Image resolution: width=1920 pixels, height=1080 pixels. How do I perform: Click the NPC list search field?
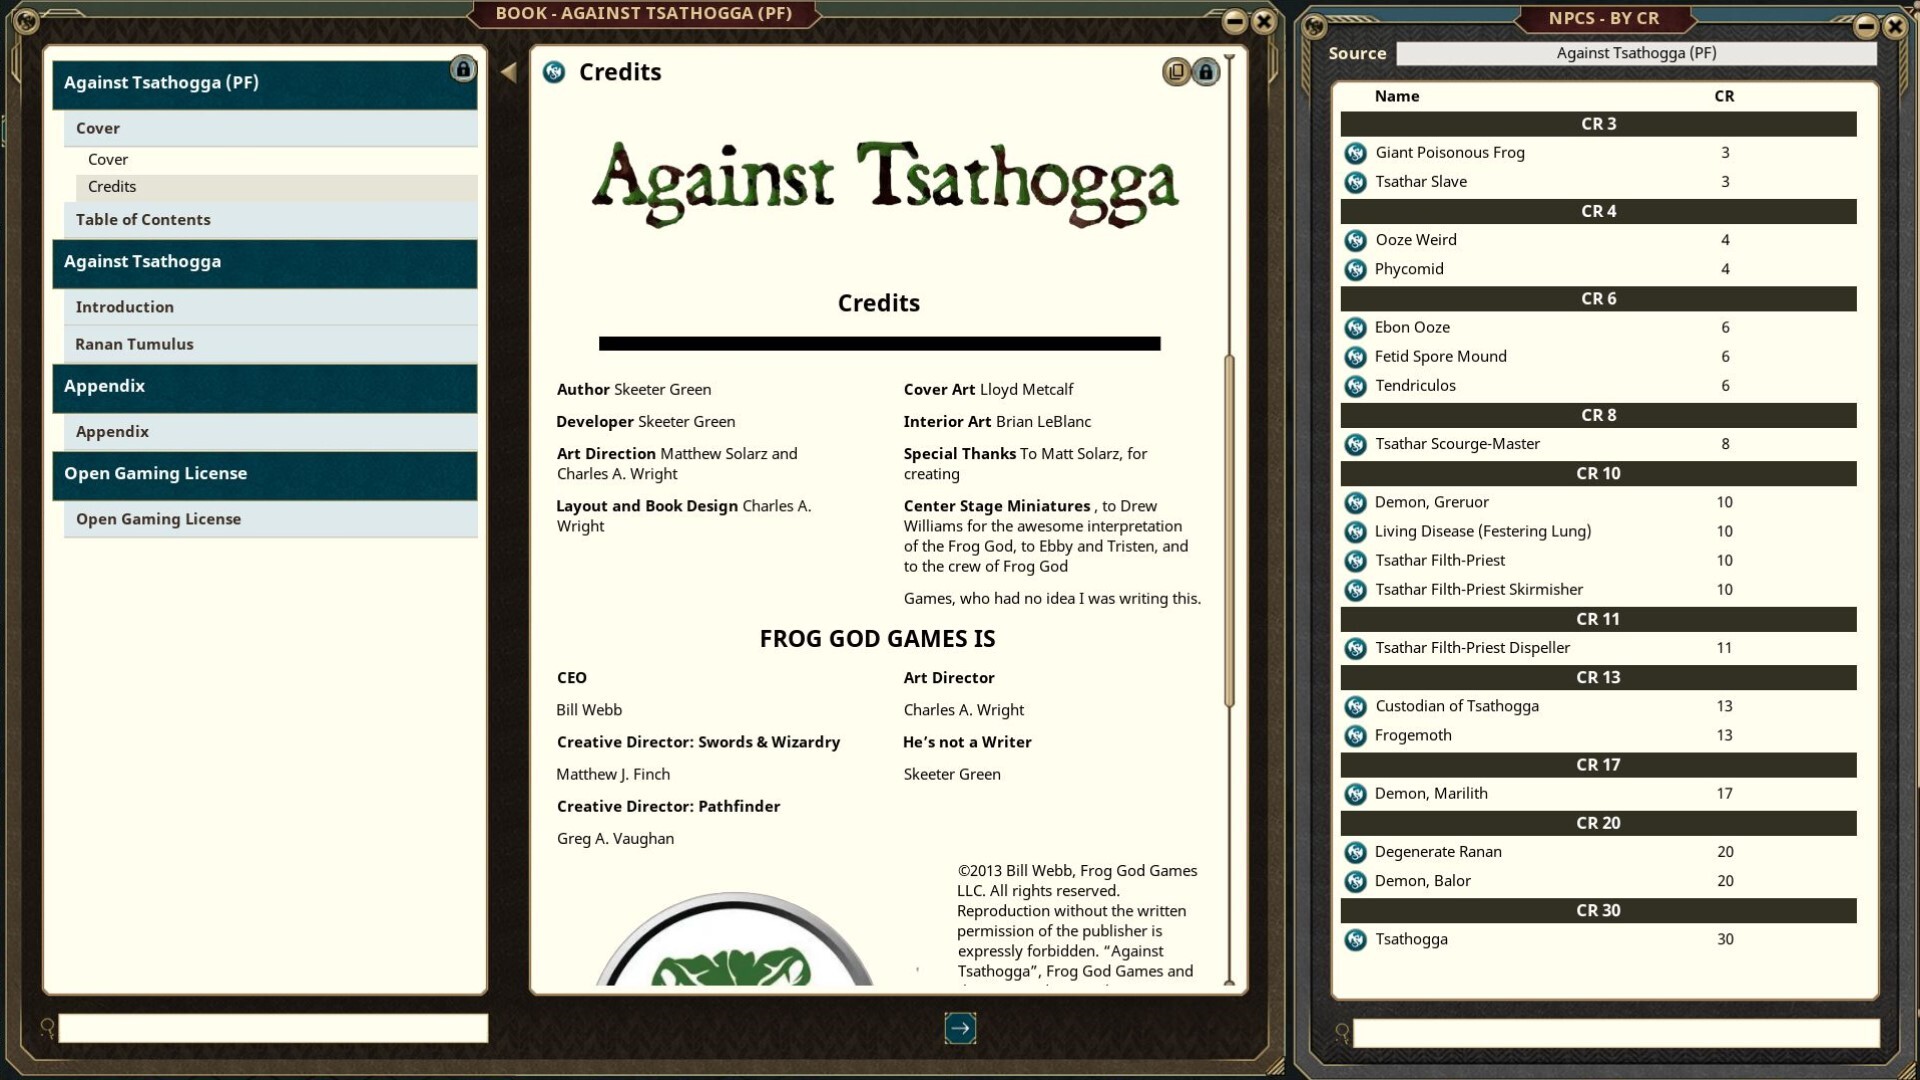click(x=1615, y=1033)
